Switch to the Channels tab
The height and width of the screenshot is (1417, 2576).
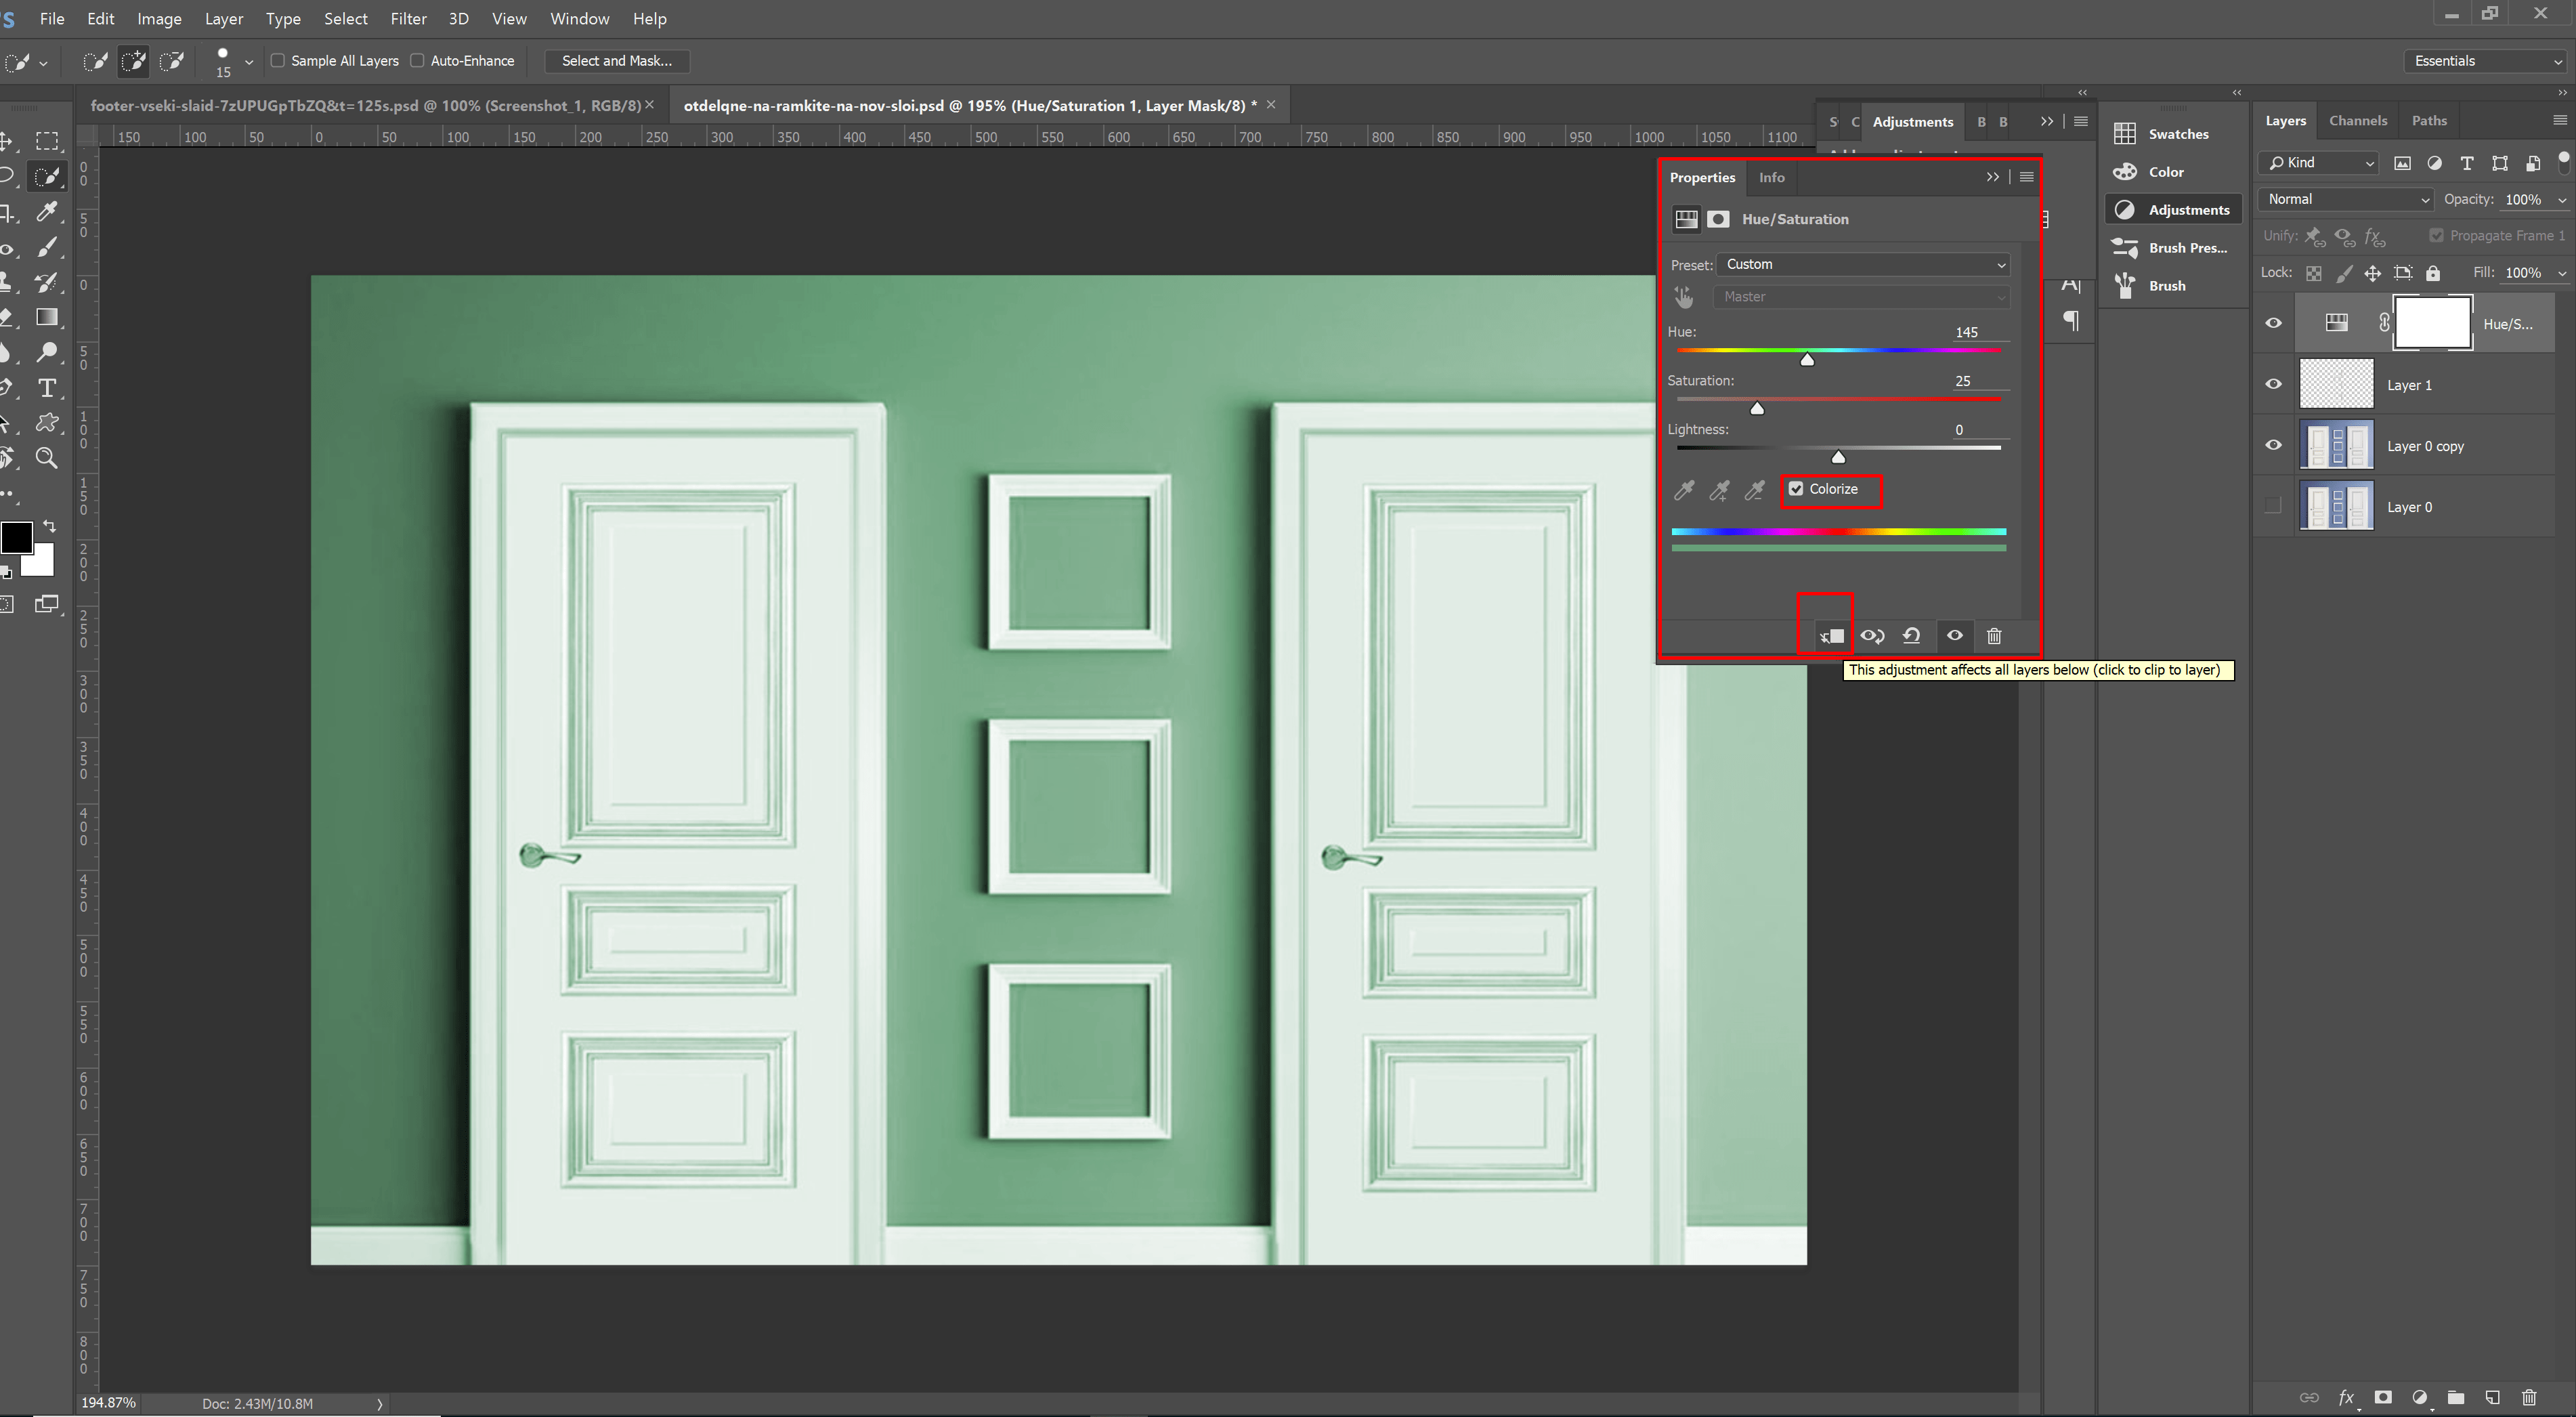pos(2357,121)
